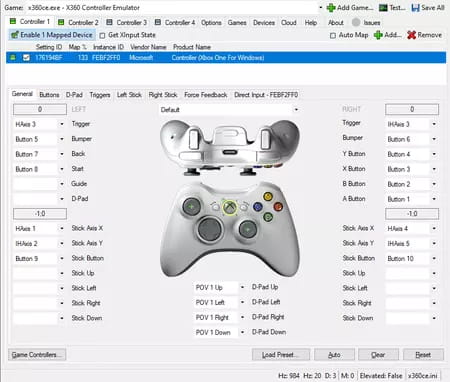Screen dimensions: 450x382
Task: Click the green plus Add device icon
Action: pyautogui.click(x=378, y=35)
